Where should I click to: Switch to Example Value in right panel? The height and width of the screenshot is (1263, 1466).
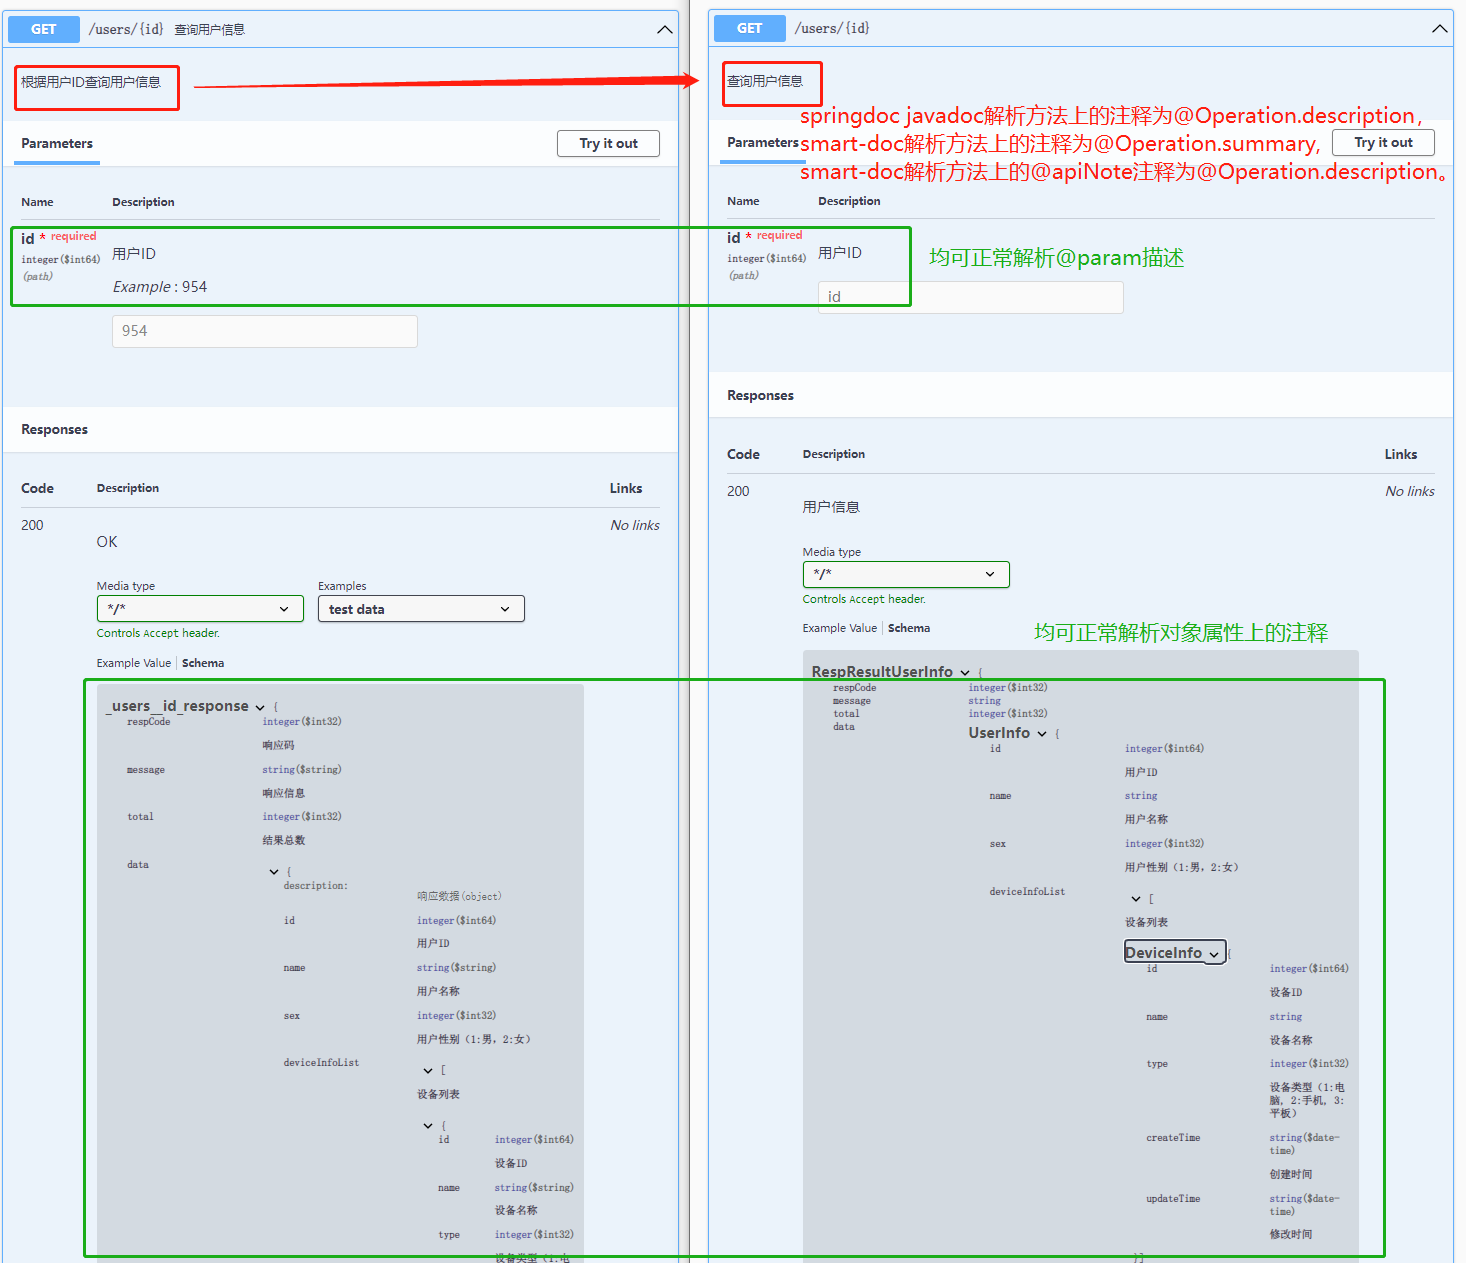click(840, 628)
